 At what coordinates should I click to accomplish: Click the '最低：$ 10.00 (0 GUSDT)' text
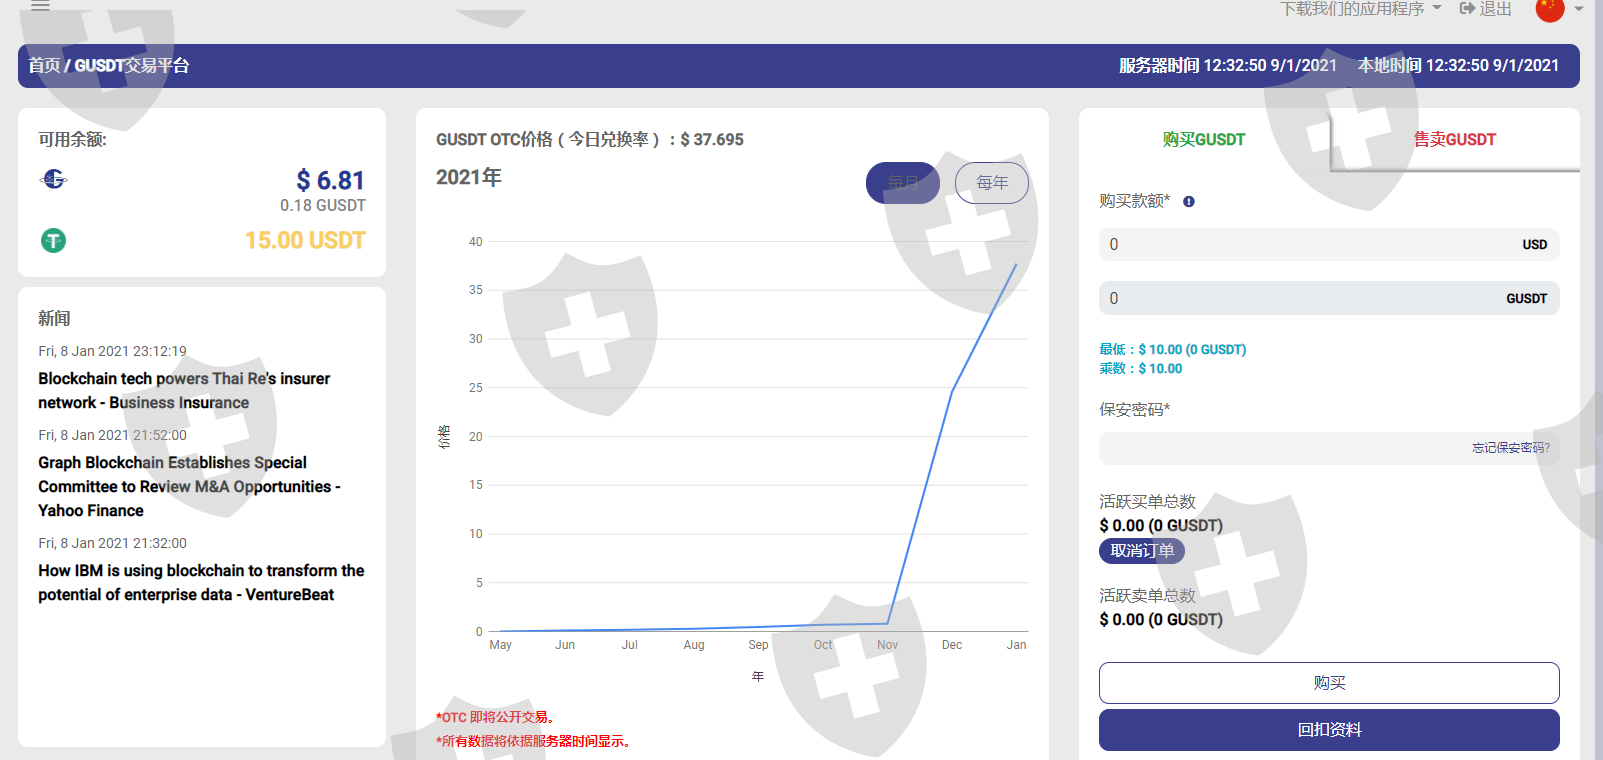pyautogui.click(x=1173, y=350)
